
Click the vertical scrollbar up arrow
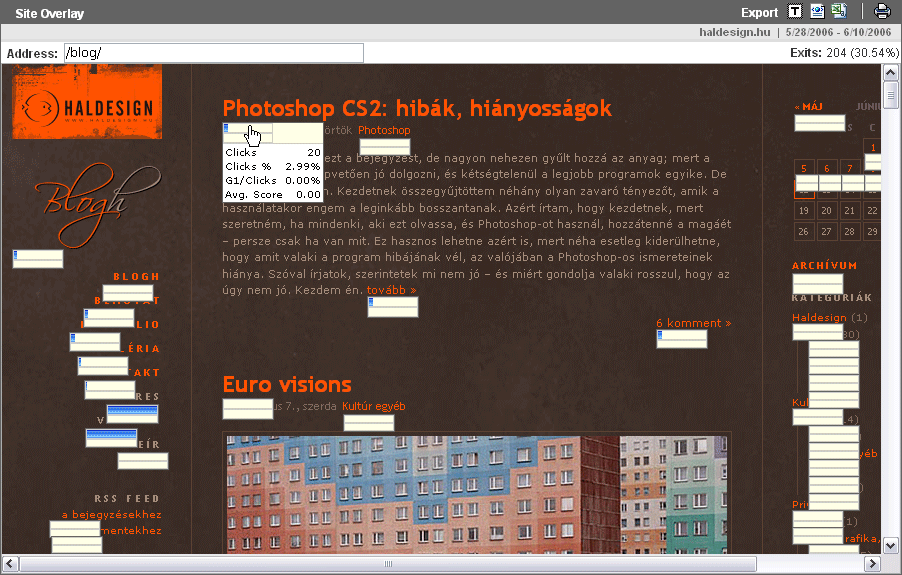890,73
